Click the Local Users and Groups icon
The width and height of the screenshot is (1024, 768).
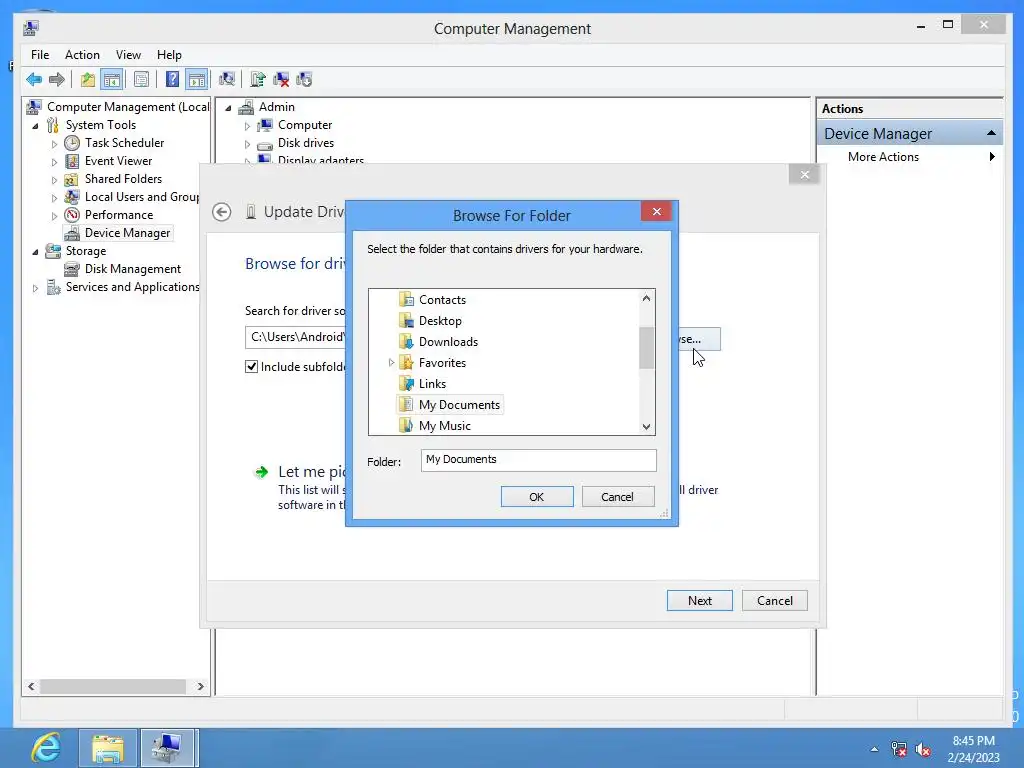(72, 197)
